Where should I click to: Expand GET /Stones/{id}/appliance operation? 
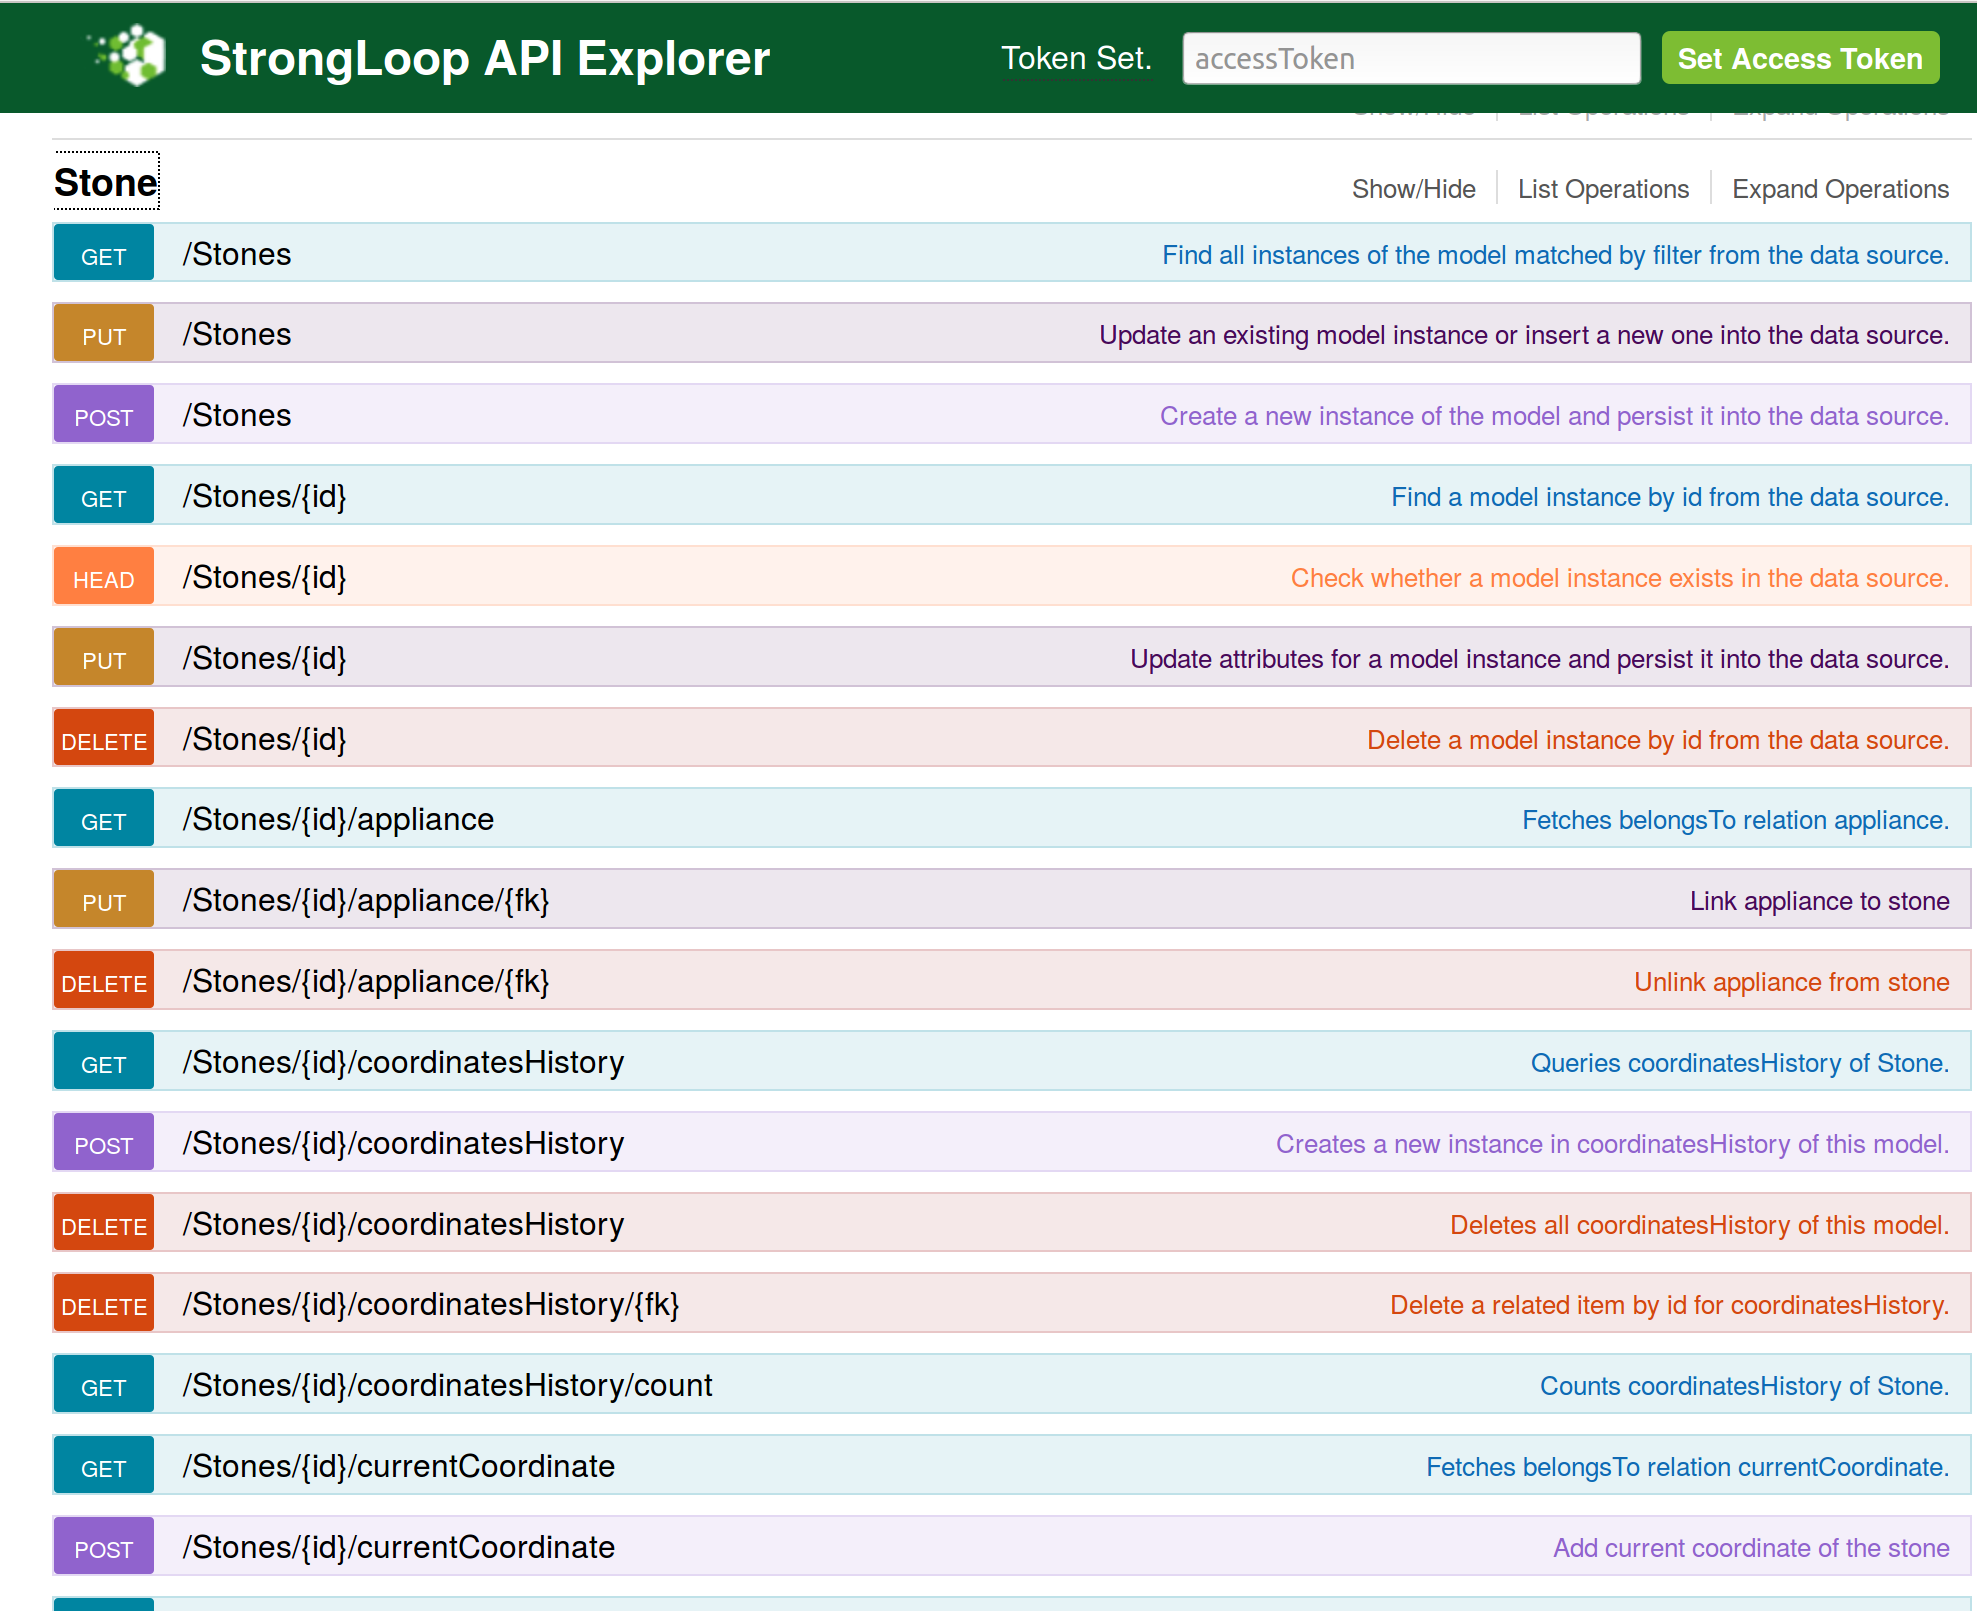pyautogui.click(x=338, y=820)
